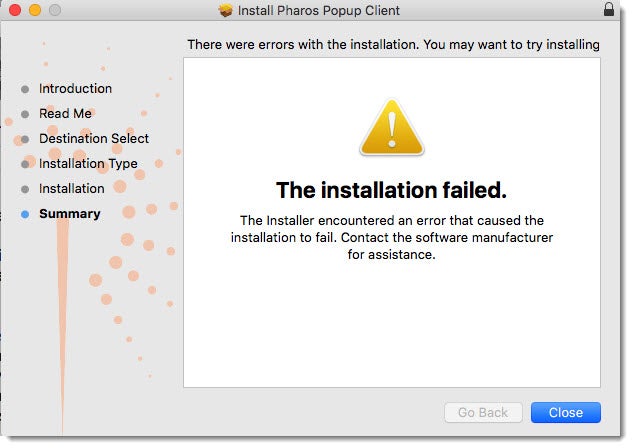Select the bold Summary step
Viewport: 632px width, 448px height.
[x=69, y=214]
